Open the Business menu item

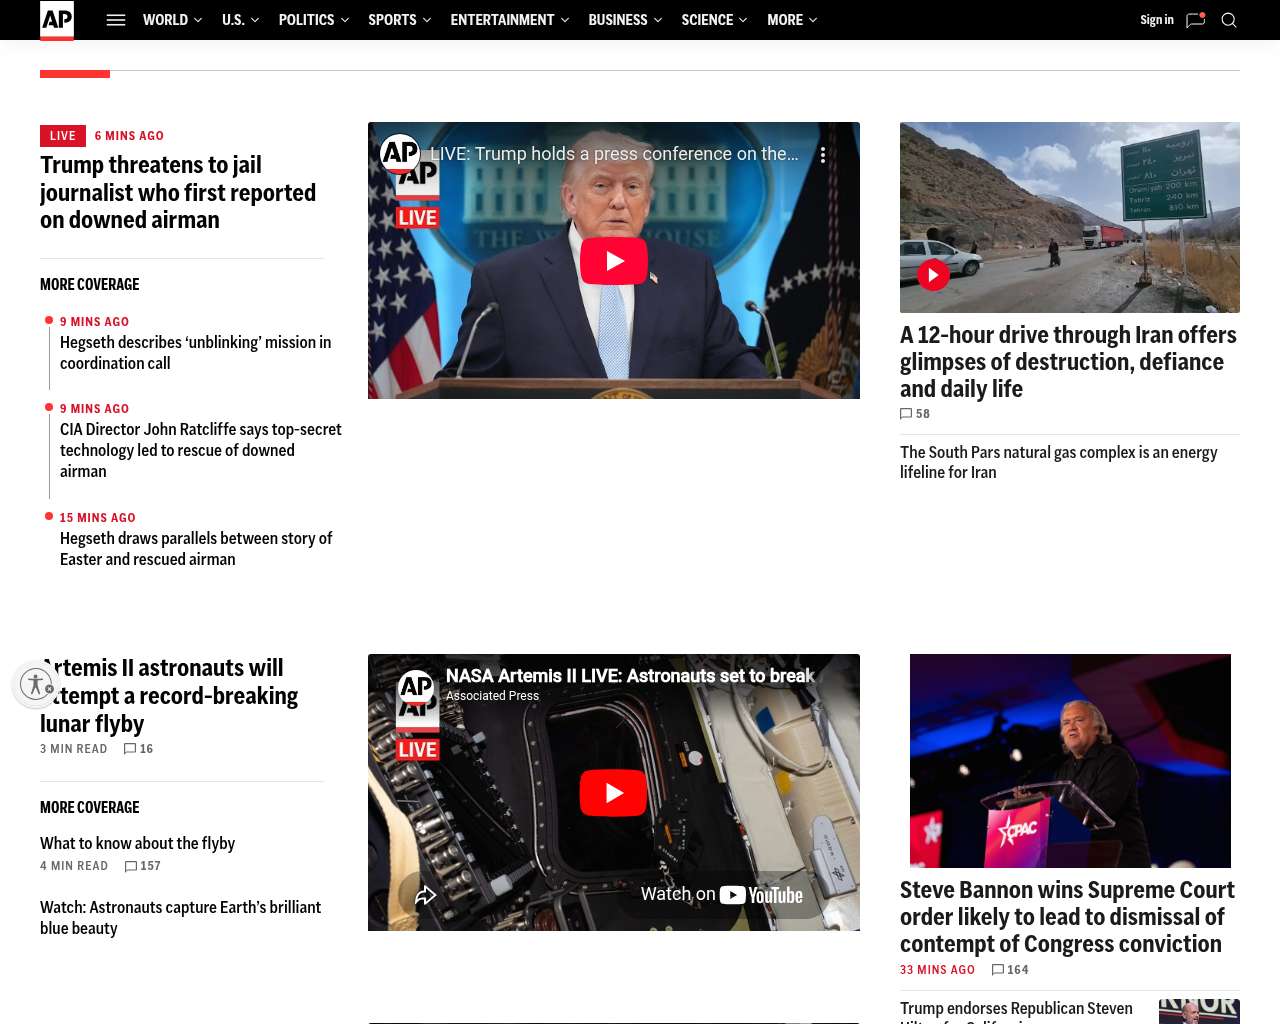[x=617, y=20]
